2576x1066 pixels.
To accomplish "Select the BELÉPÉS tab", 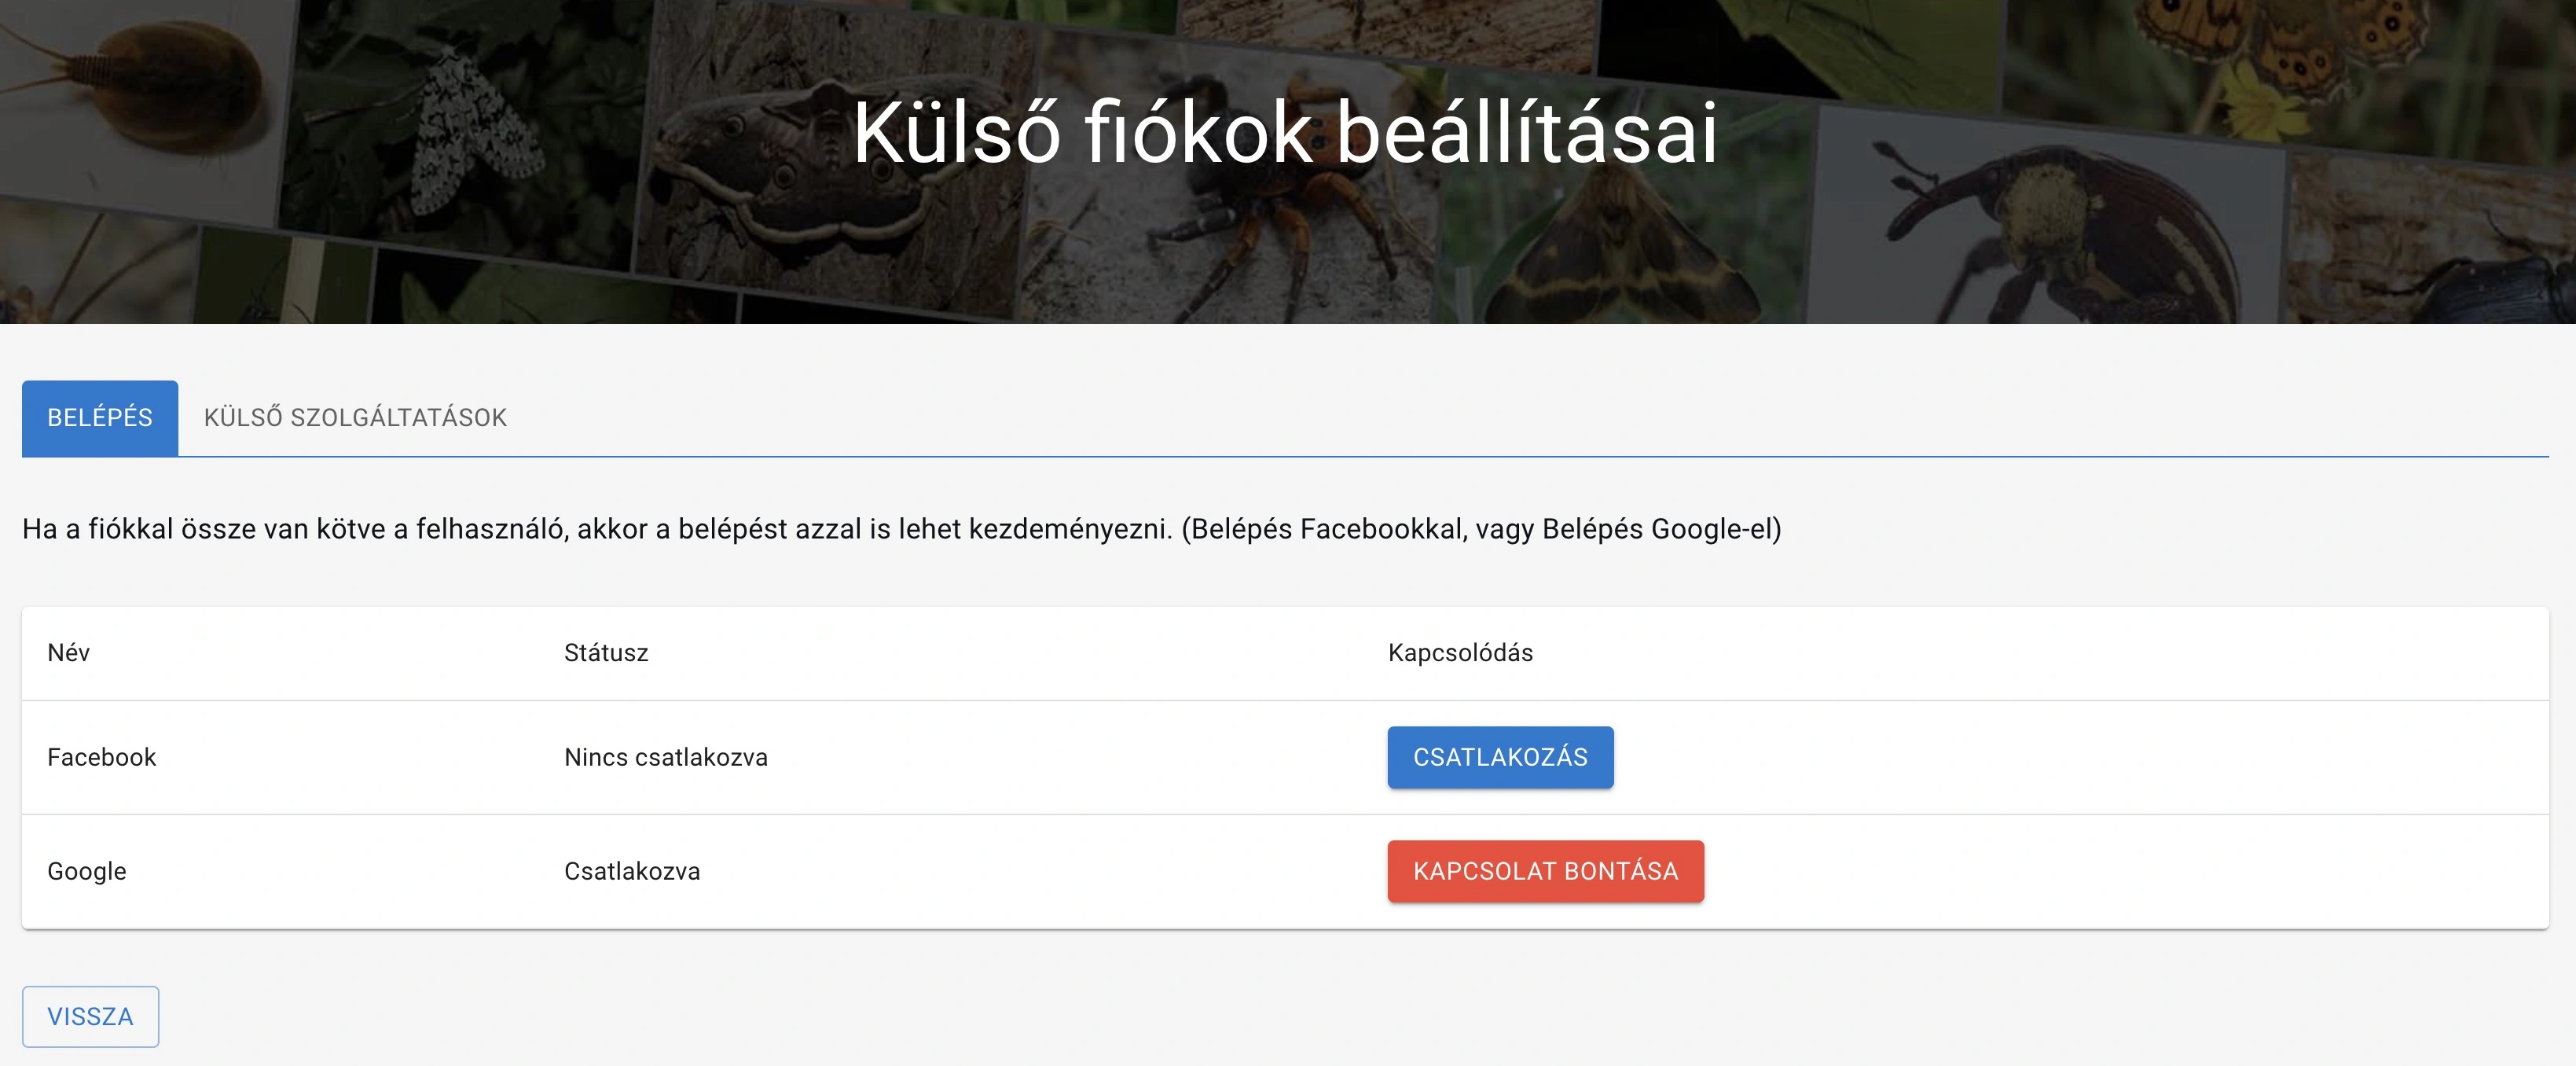I will pos(99,417).
